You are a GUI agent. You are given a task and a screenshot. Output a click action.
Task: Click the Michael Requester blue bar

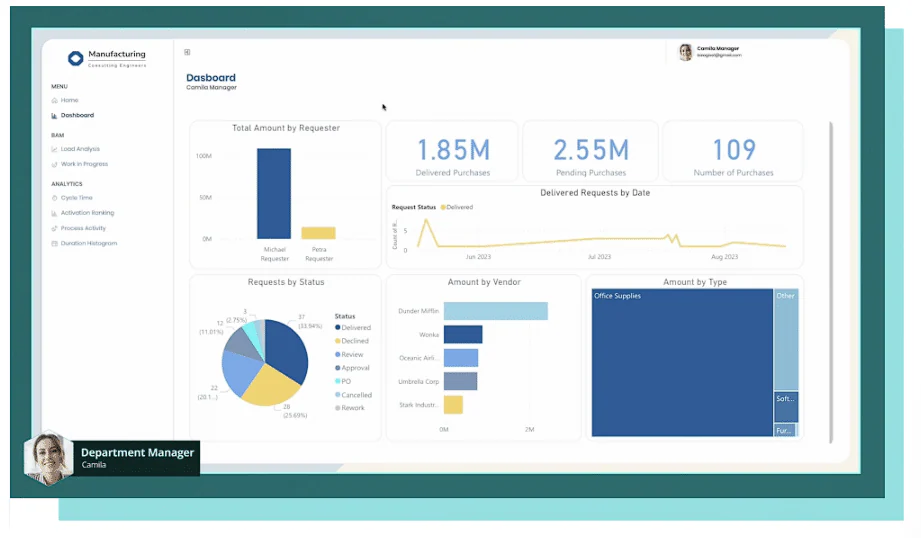point(274,194)
